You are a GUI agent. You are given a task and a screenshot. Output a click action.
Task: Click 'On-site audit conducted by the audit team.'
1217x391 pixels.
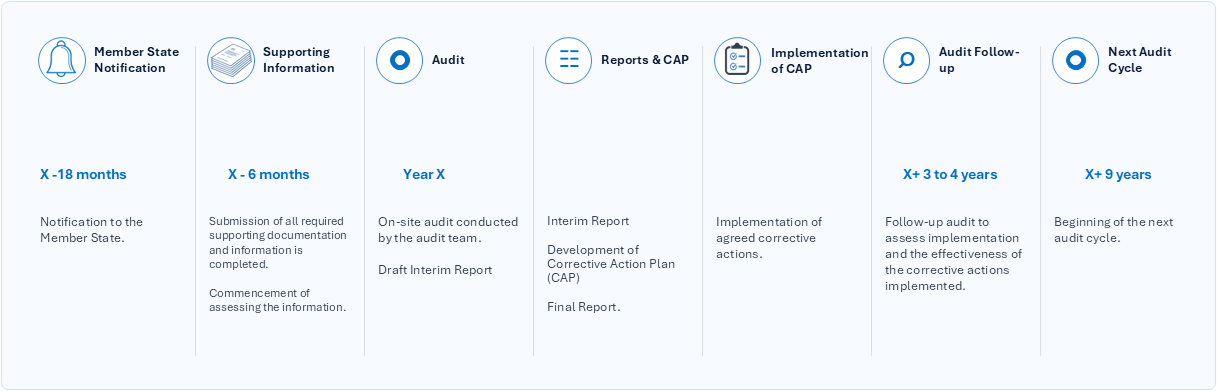pyautogui.click(x=448, y=230)
